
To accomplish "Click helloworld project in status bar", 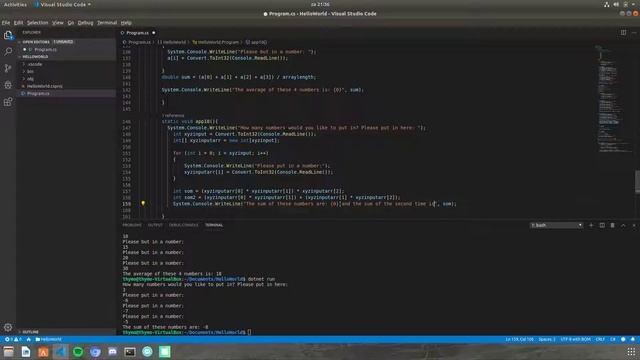I will click(48, 339).
